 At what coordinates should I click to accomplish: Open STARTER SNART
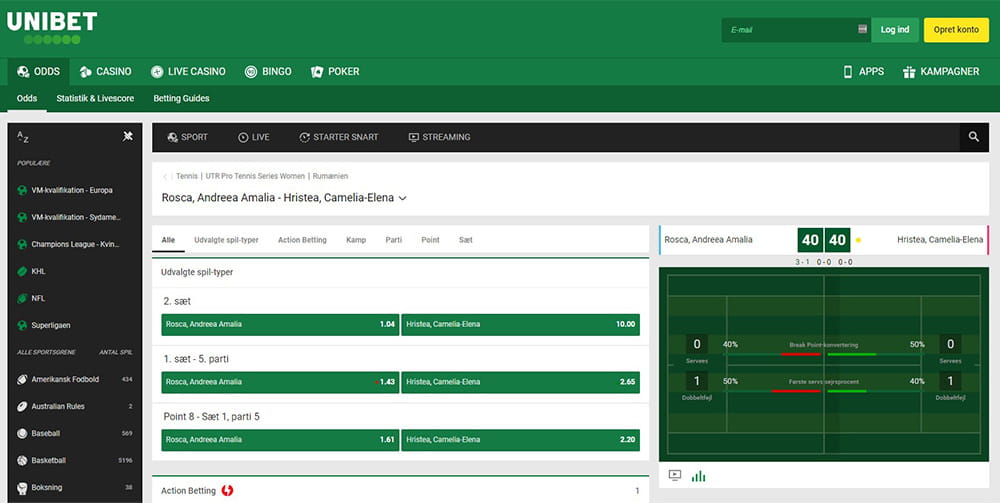click(339, 137)
